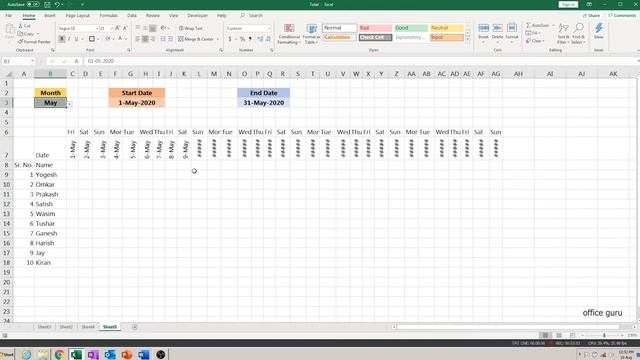640x360 pixels.
Task: Toggle Italic formatting
Action: (69, 39)
